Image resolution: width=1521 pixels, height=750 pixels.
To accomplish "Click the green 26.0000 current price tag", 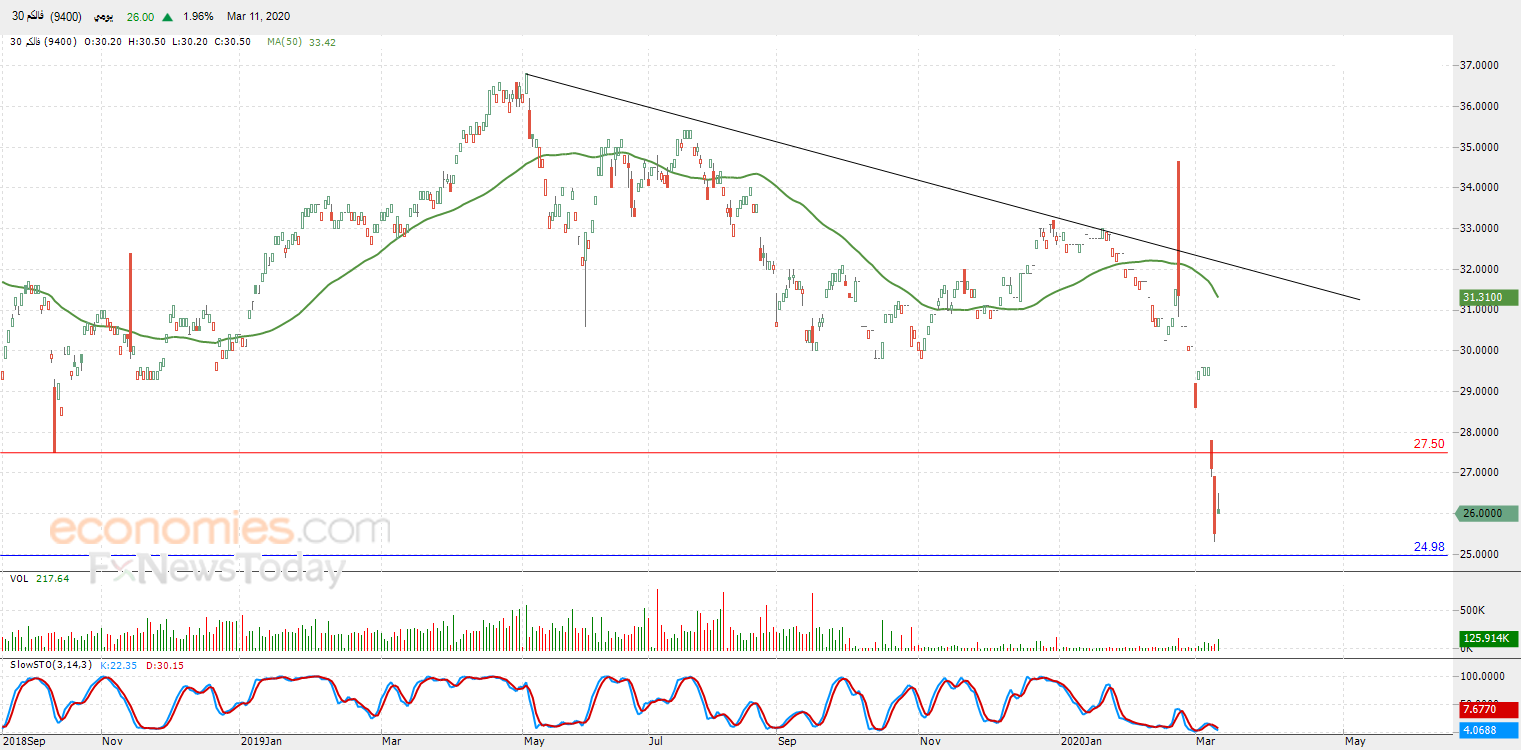I will click(x=1488, y=513).
